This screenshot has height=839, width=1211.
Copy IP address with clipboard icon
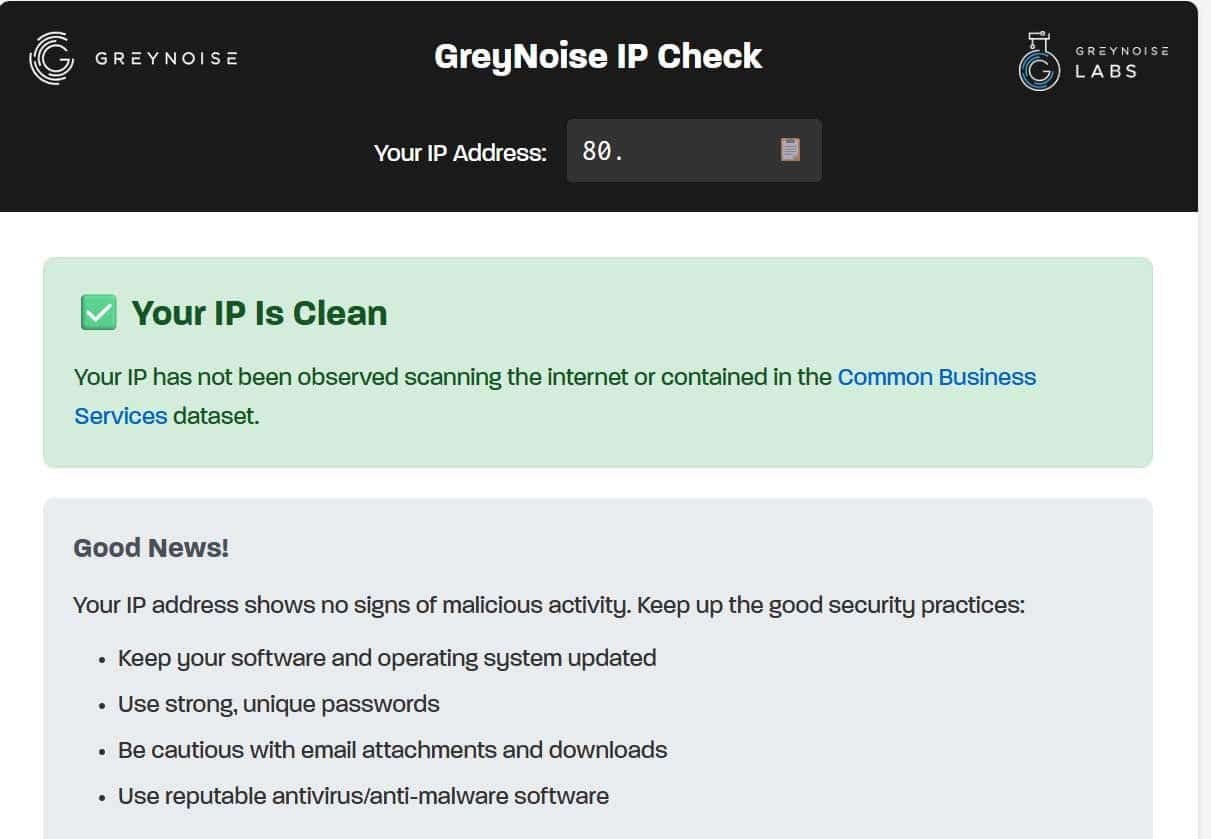tap(790, 150)
